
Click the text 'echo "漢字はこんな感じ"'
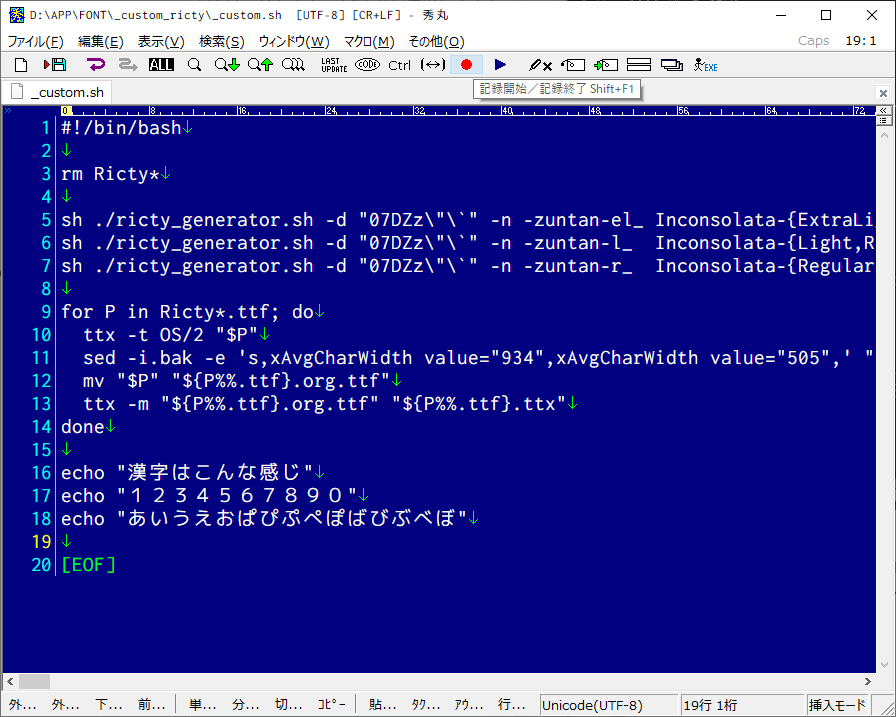(187, 472)
